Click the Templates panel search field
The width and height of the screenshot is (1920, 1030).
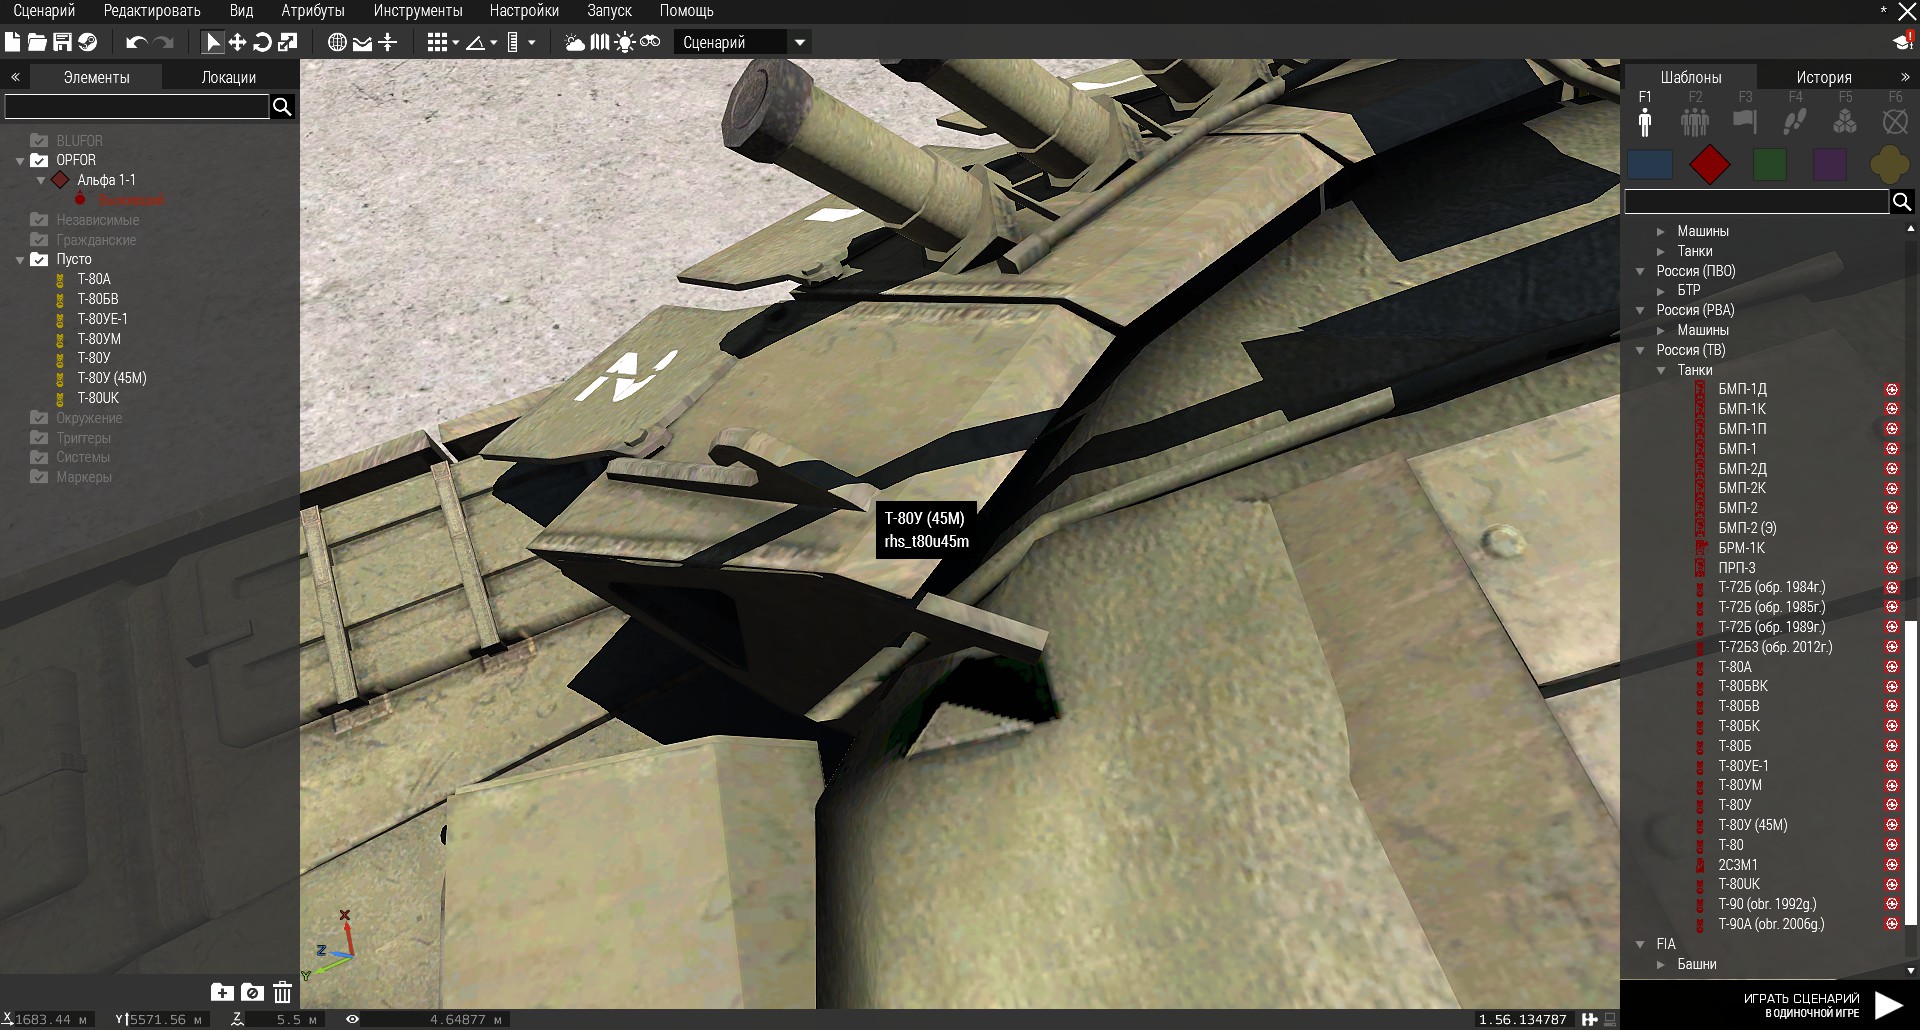pos(1757,202)
